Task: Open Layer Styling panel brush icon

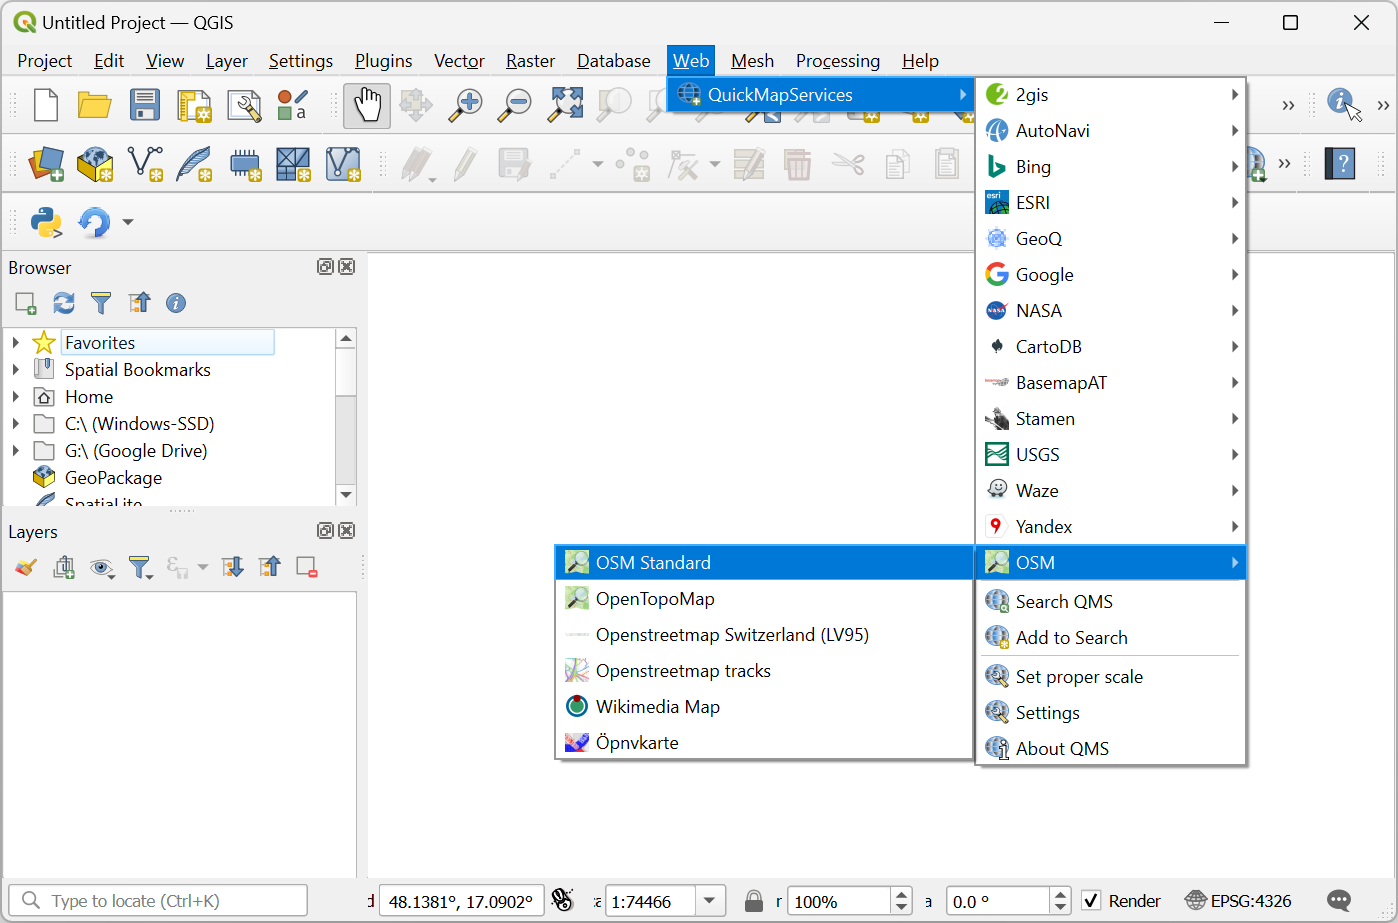Action: click(26, 568)
